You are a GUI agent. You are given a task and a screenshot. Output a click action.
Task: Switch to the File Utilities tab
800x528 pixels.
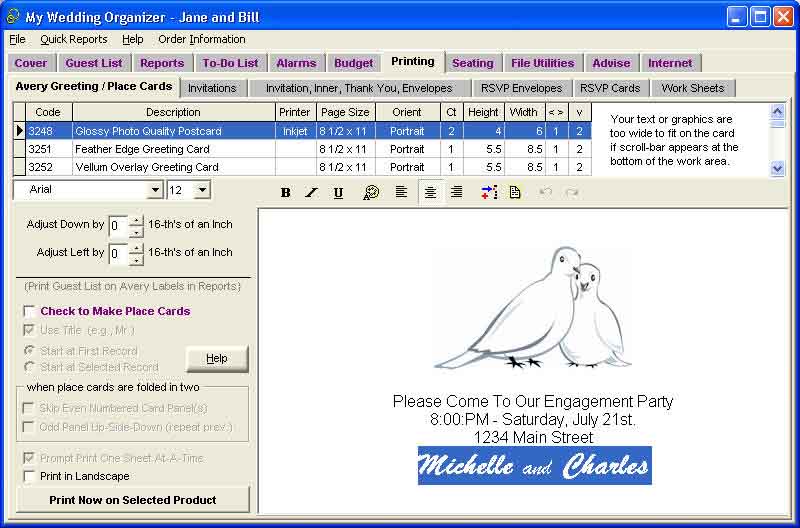(543, 63)
